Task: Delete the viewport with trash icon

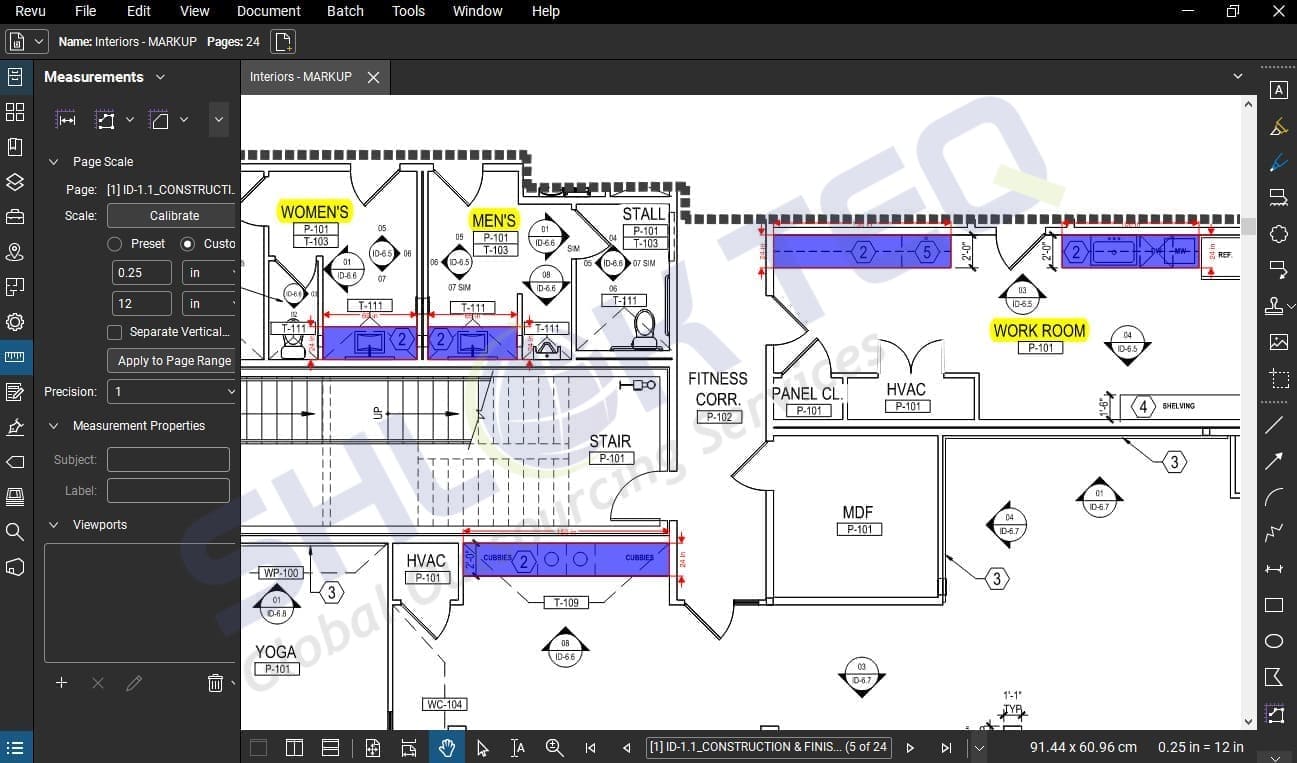Action: (215, 683)
